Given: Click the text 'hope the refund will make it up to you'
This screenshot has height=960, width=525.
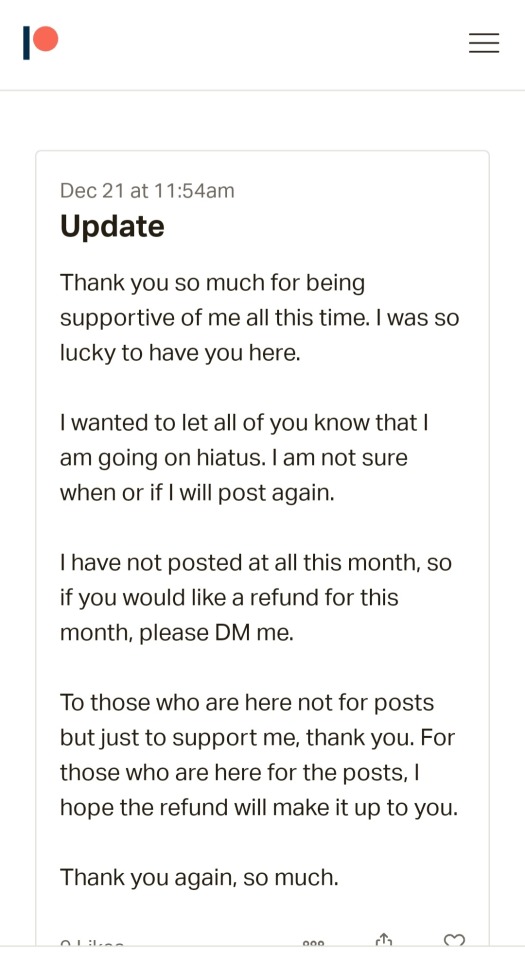Looking at the screenshot, I should pos(259,808).
